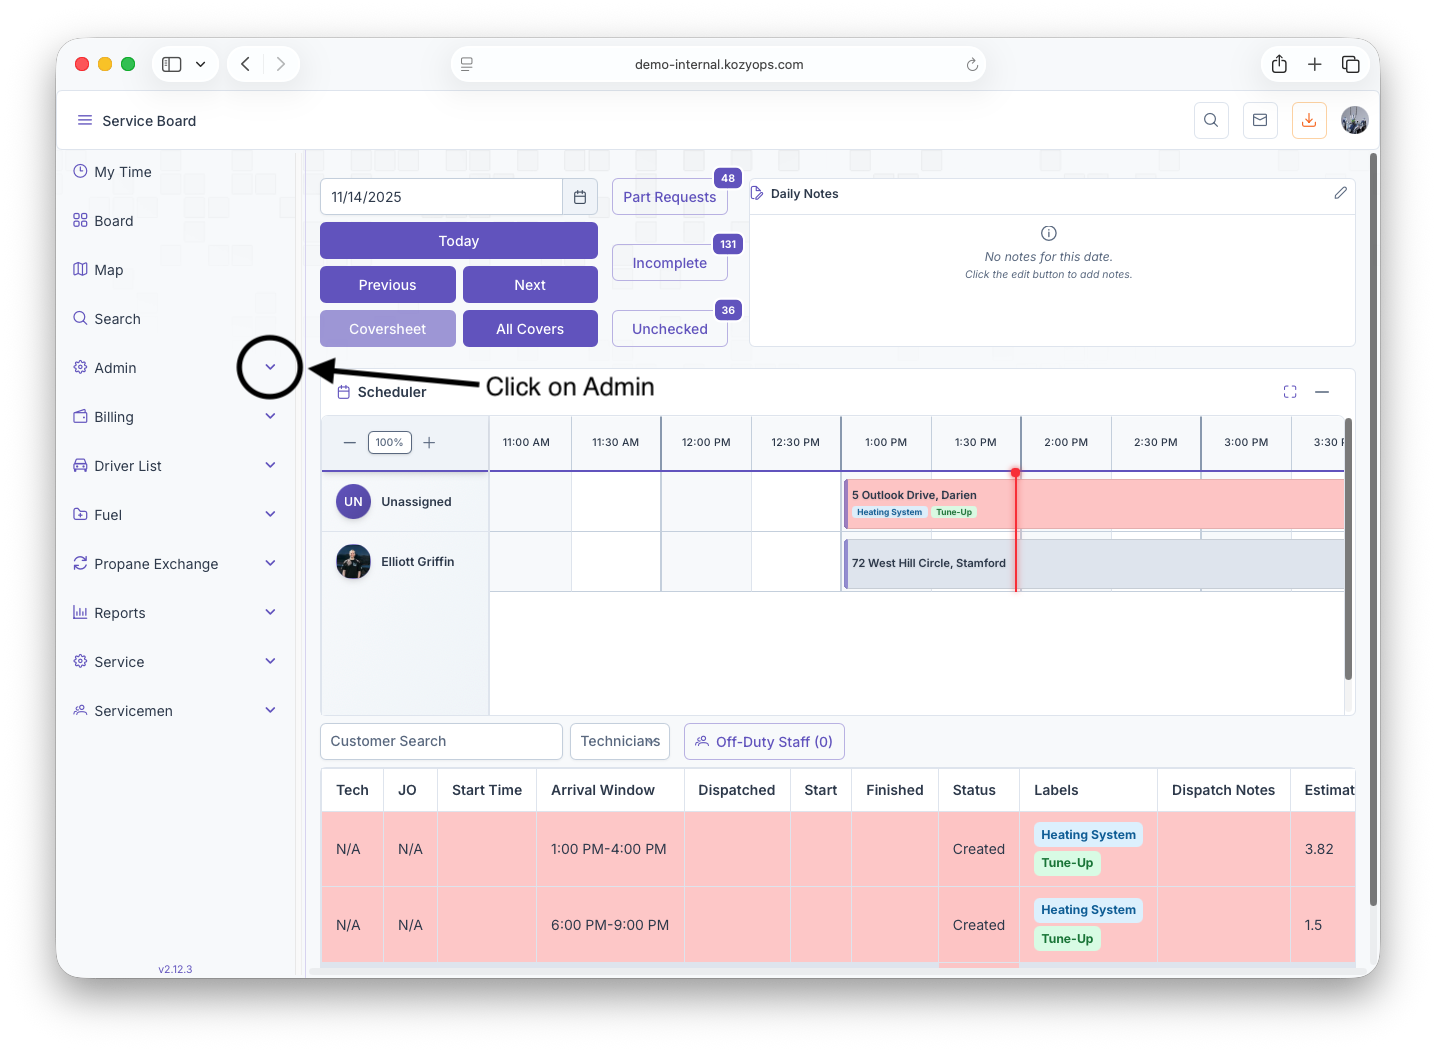Viewport: 1436px width, 1052px height.
Task: Click the scheduler vertical scrollbar
Action: point(1348,550)
